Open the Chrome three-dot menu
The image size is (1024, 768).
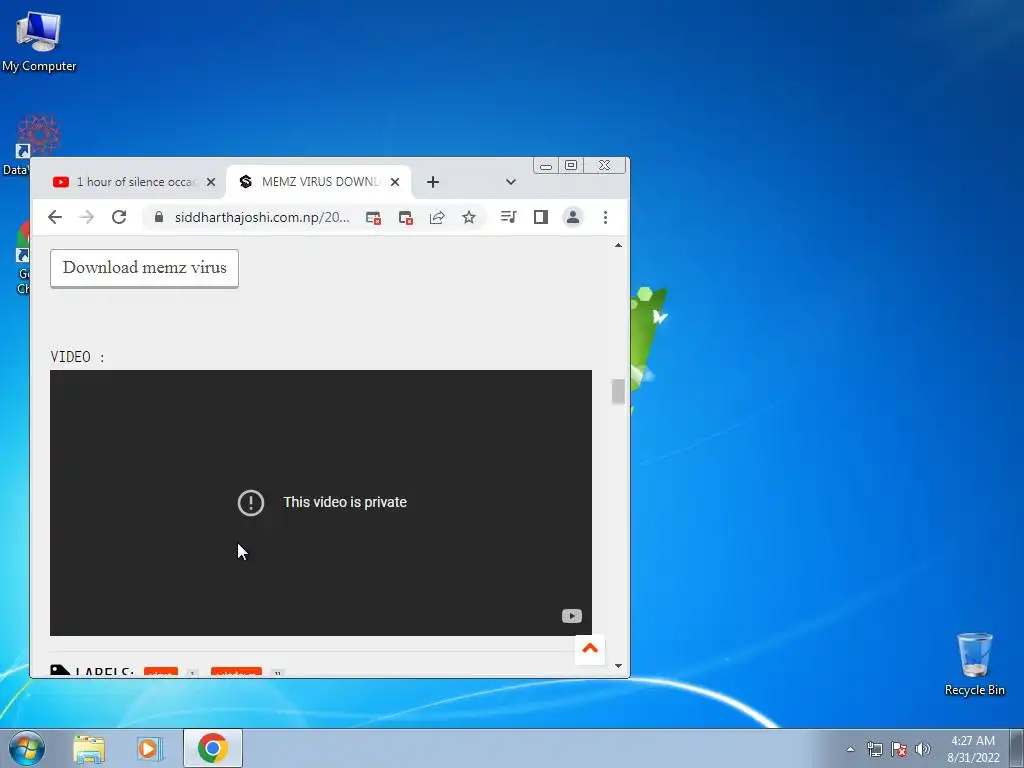[605, 217]
